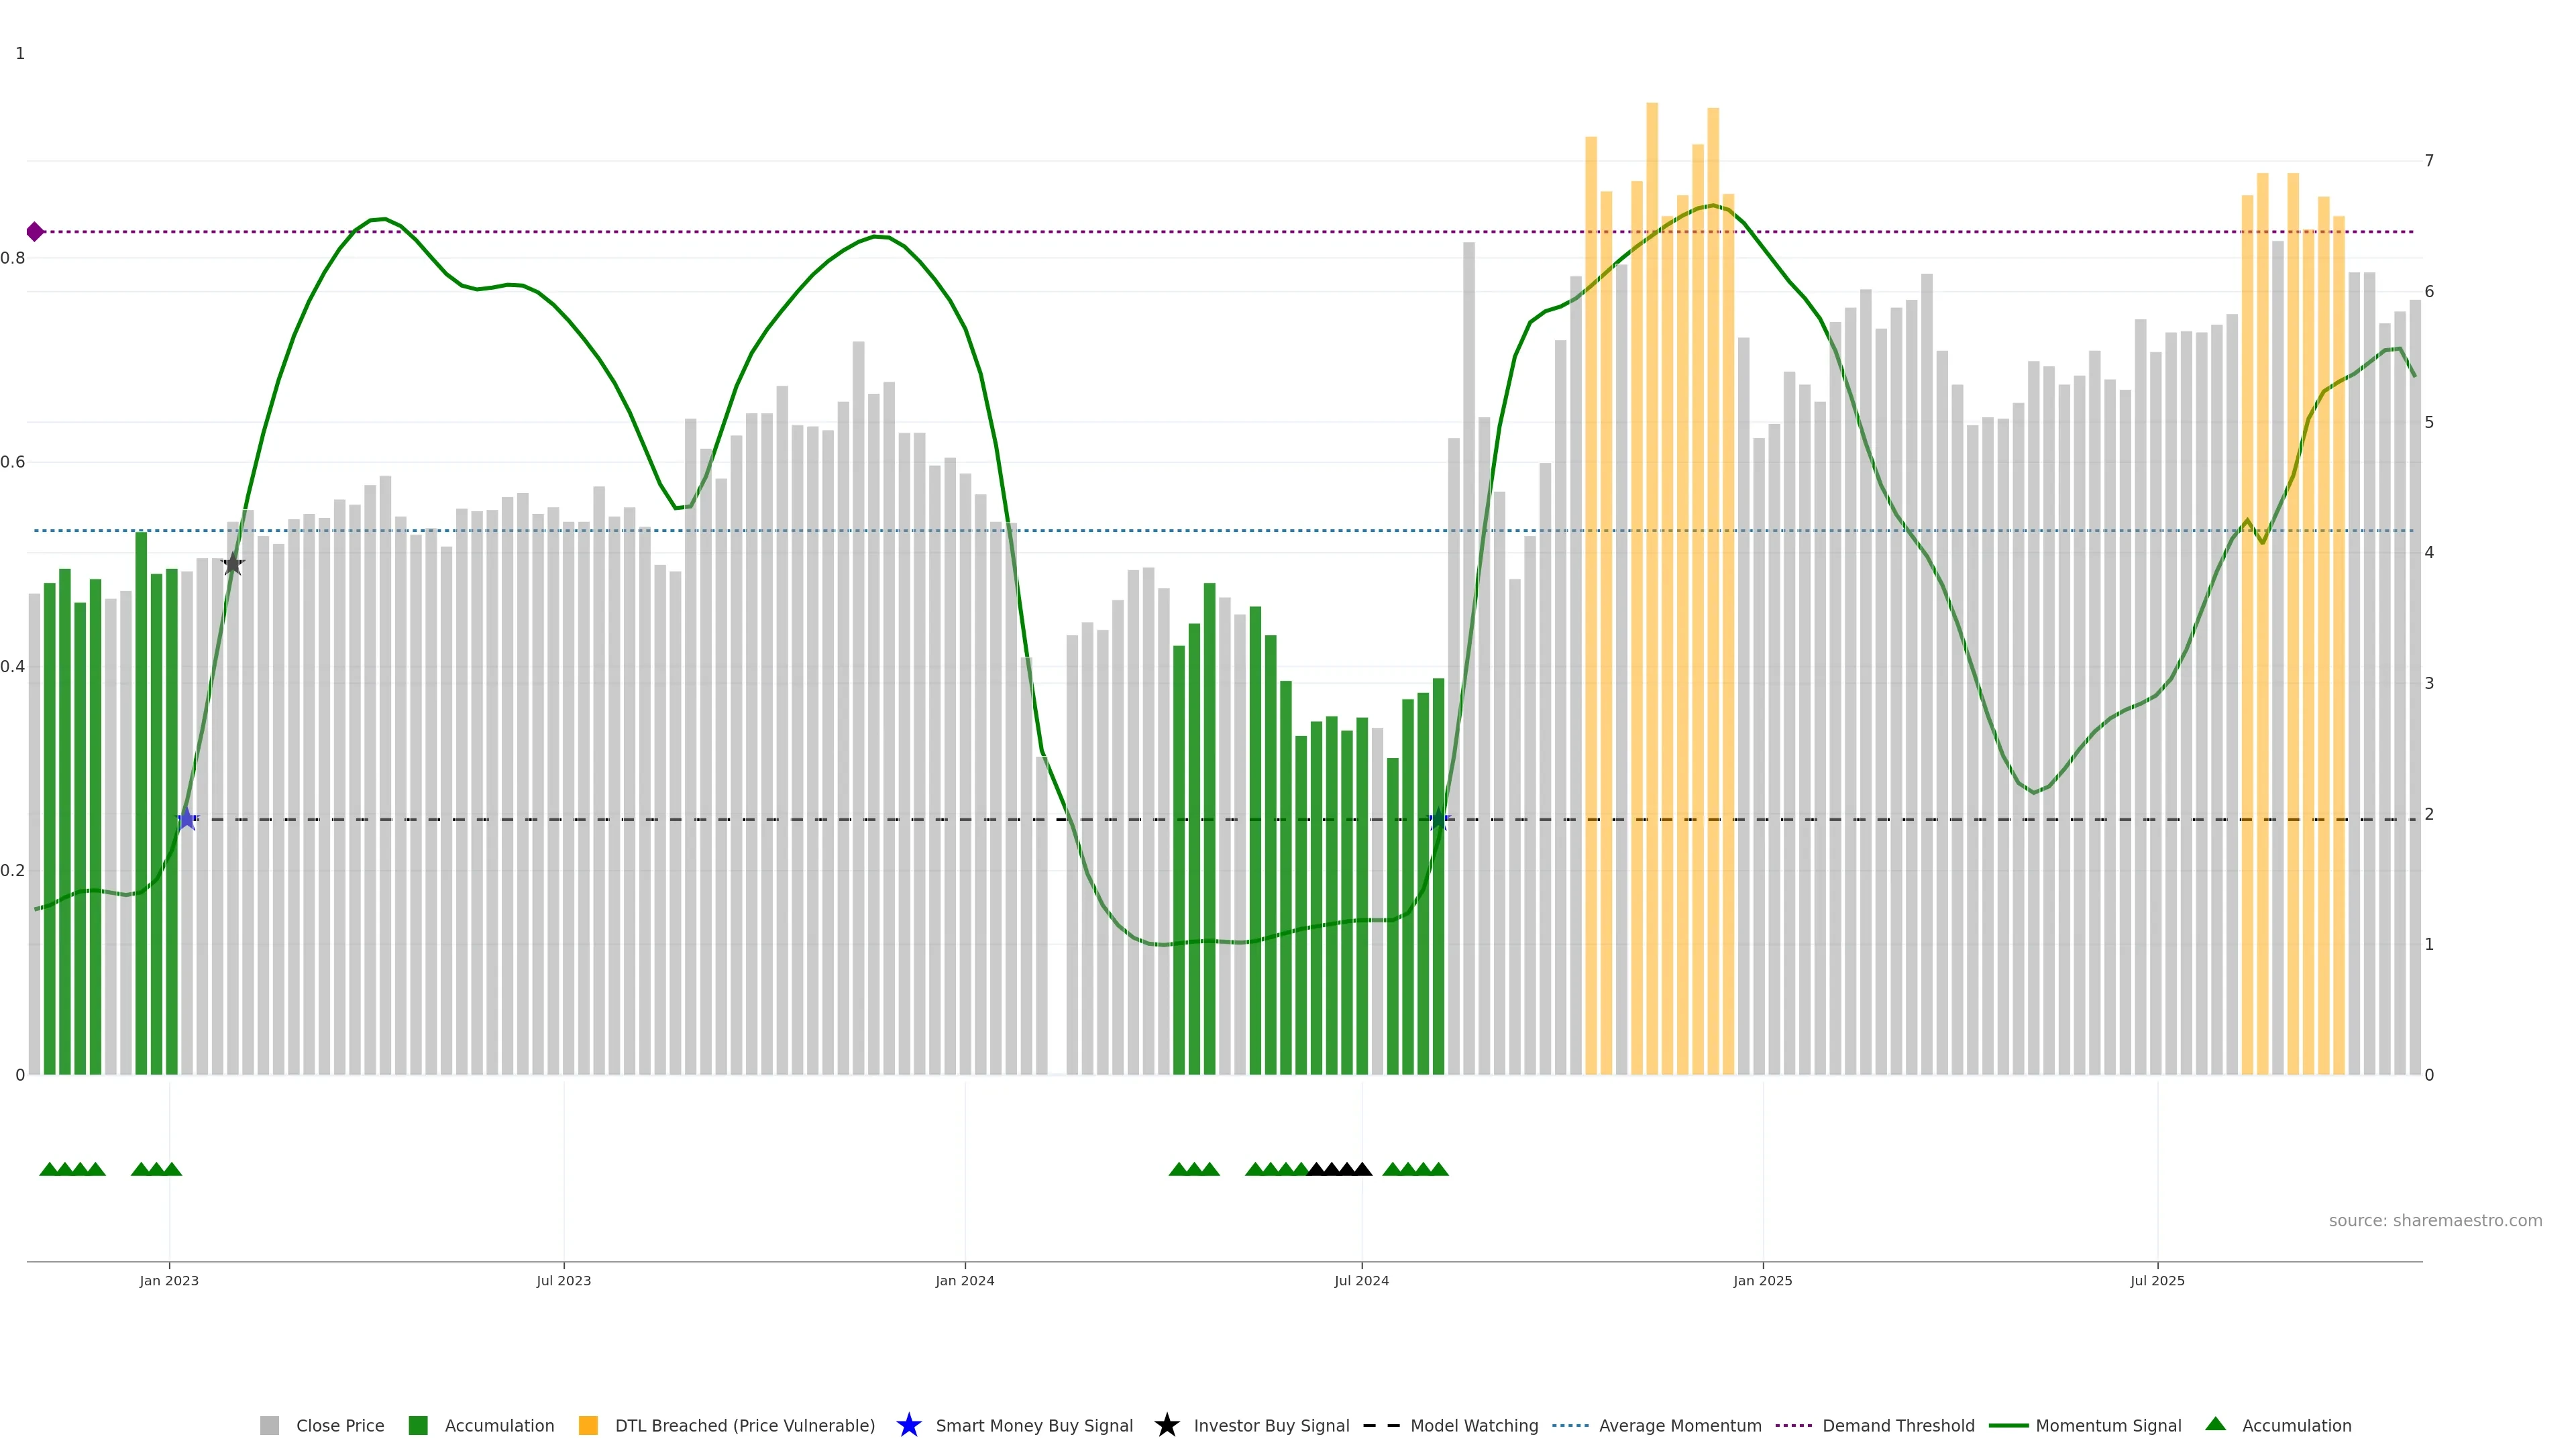Click the black star icon in legend
This screenshot has width=2576, height=1449.
[x=1166, y=1425]
